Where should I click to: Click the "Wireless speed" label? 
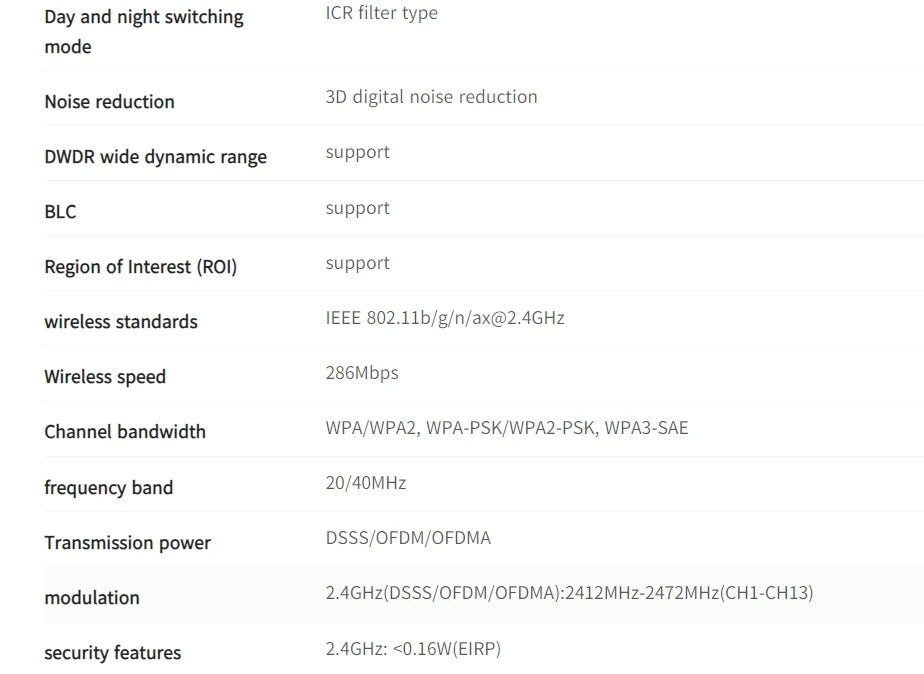tap(105, 377)
